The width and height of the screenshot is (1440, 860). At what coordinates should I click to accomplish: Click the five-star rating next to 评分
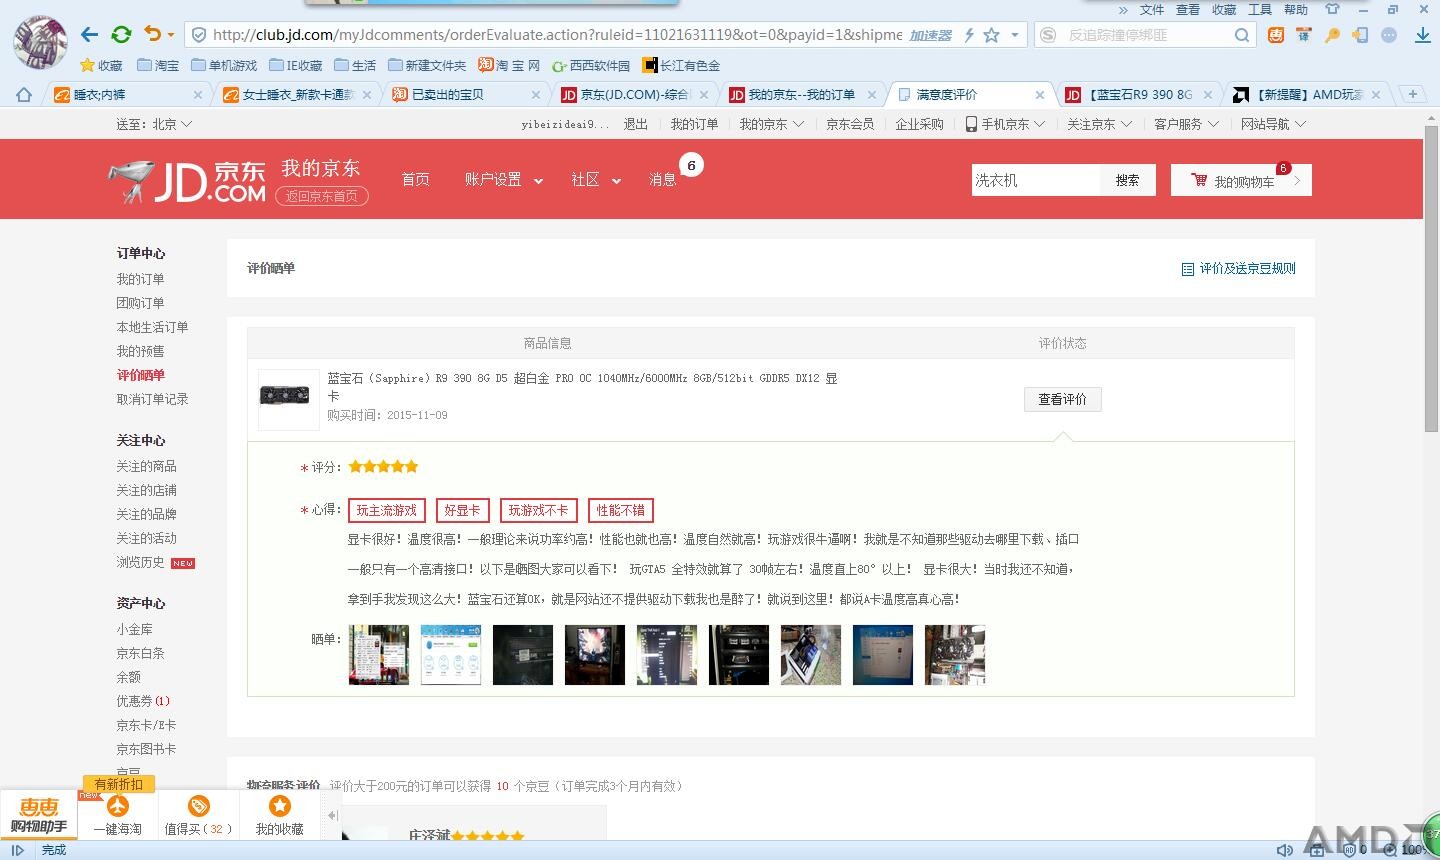point(384,467)
